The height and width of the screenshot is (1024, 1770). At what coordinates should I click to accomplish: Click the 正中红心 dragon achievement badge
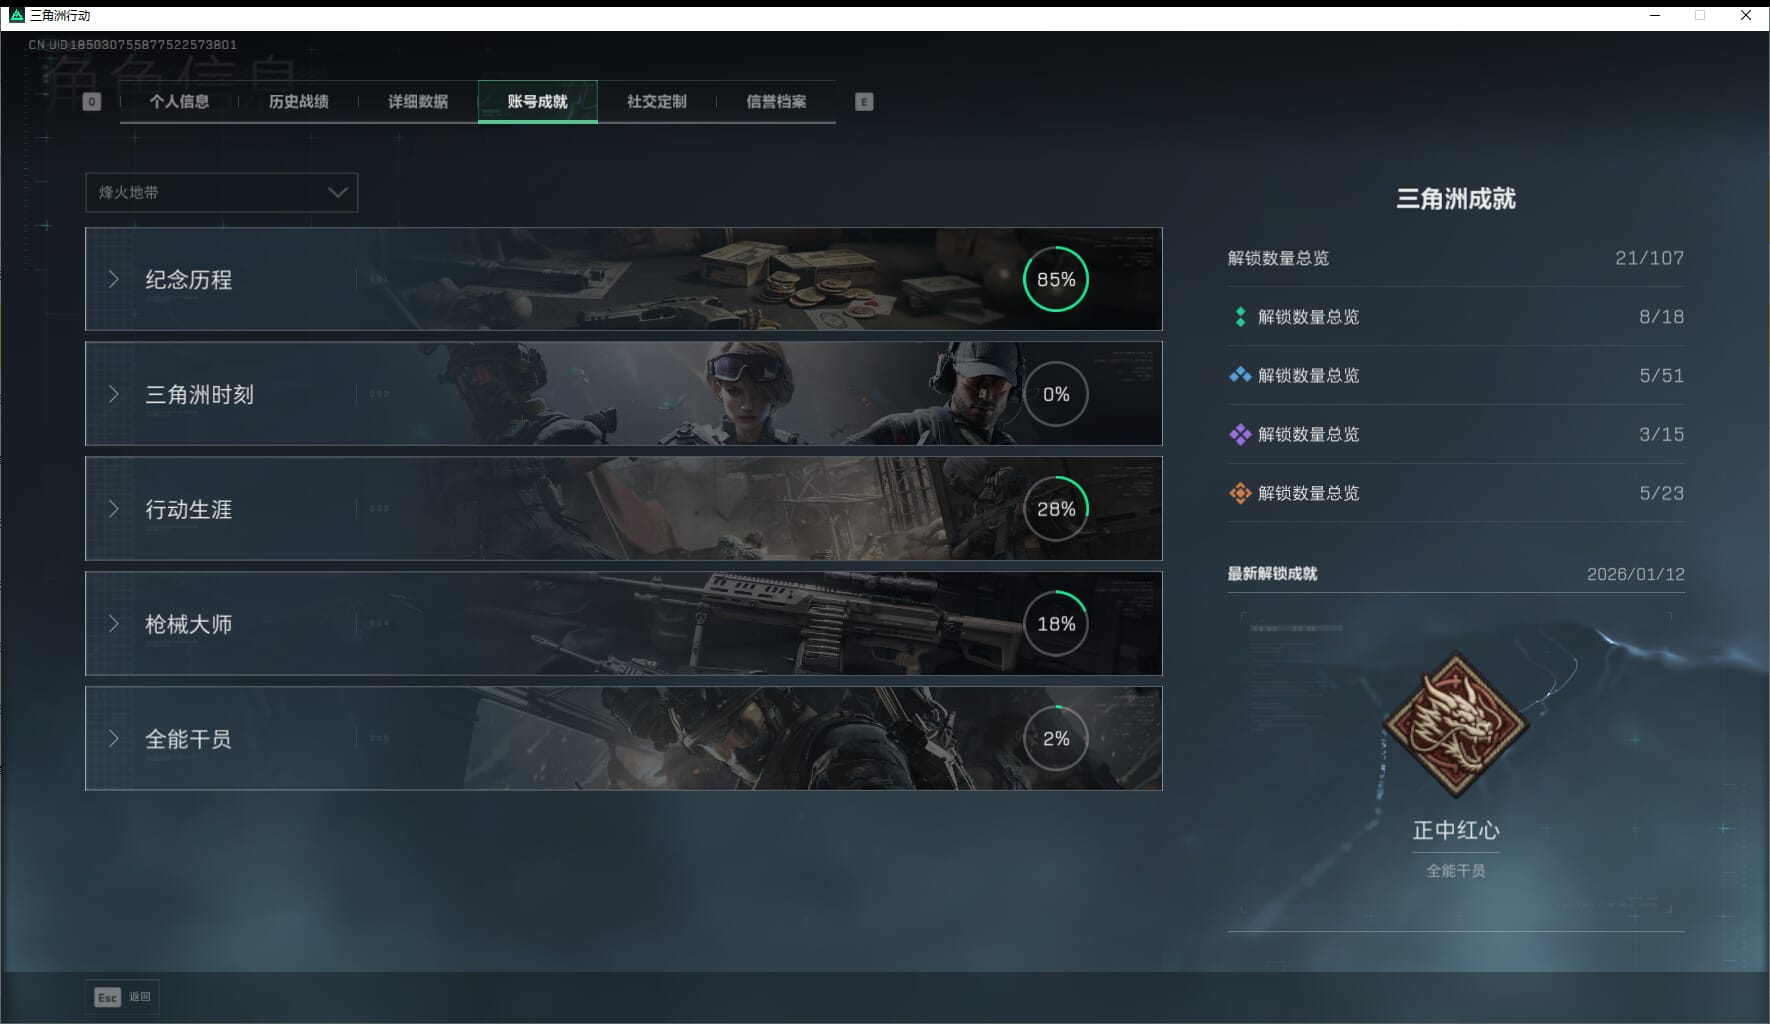point(1455,724)
